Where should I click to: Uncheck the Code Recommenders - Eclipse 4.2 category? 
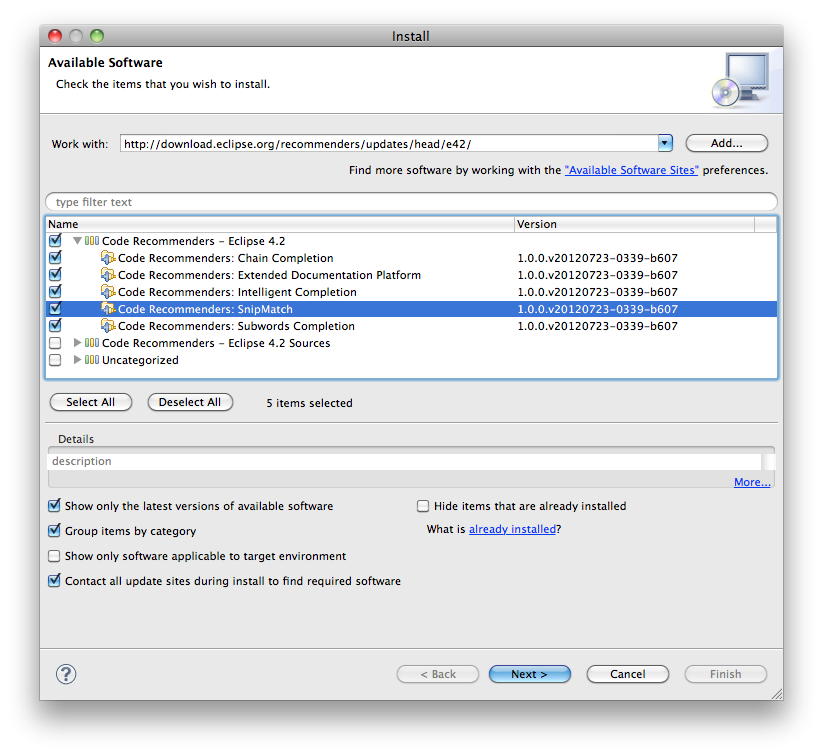(55, 241)
